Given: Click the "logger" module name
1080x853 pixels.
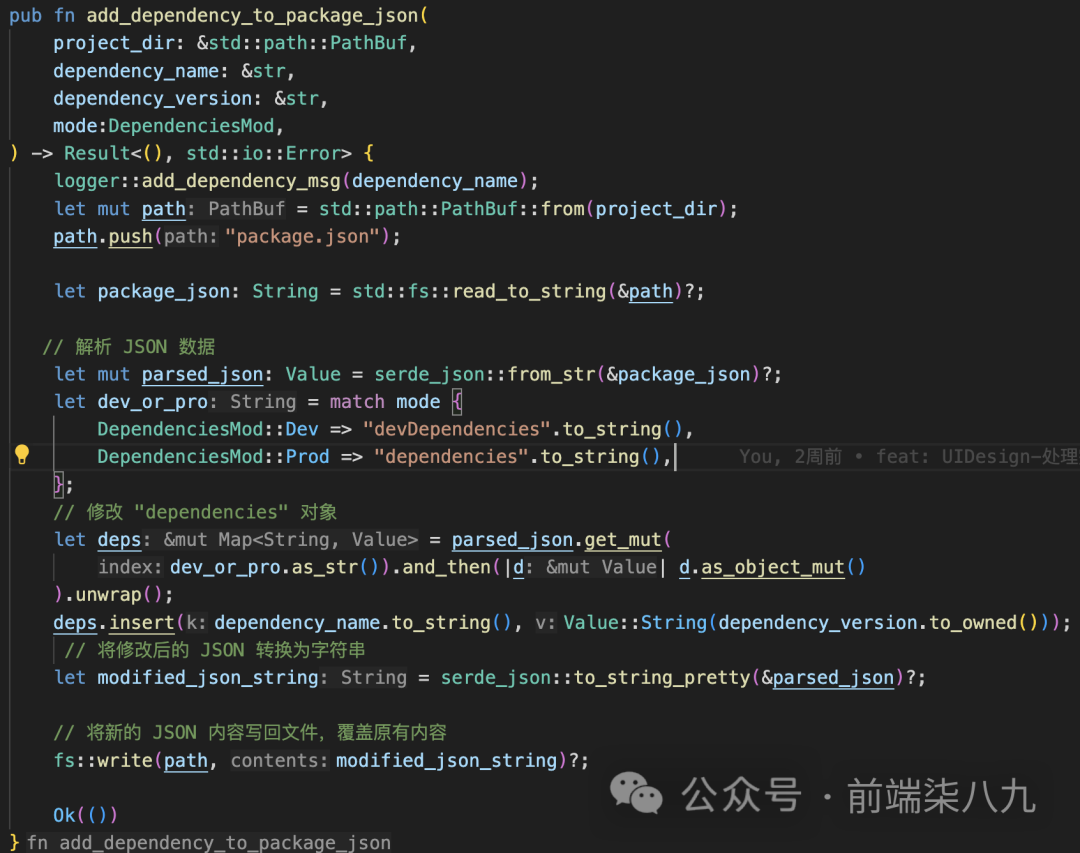Looking at the screenshot, I should click(86, 181).
